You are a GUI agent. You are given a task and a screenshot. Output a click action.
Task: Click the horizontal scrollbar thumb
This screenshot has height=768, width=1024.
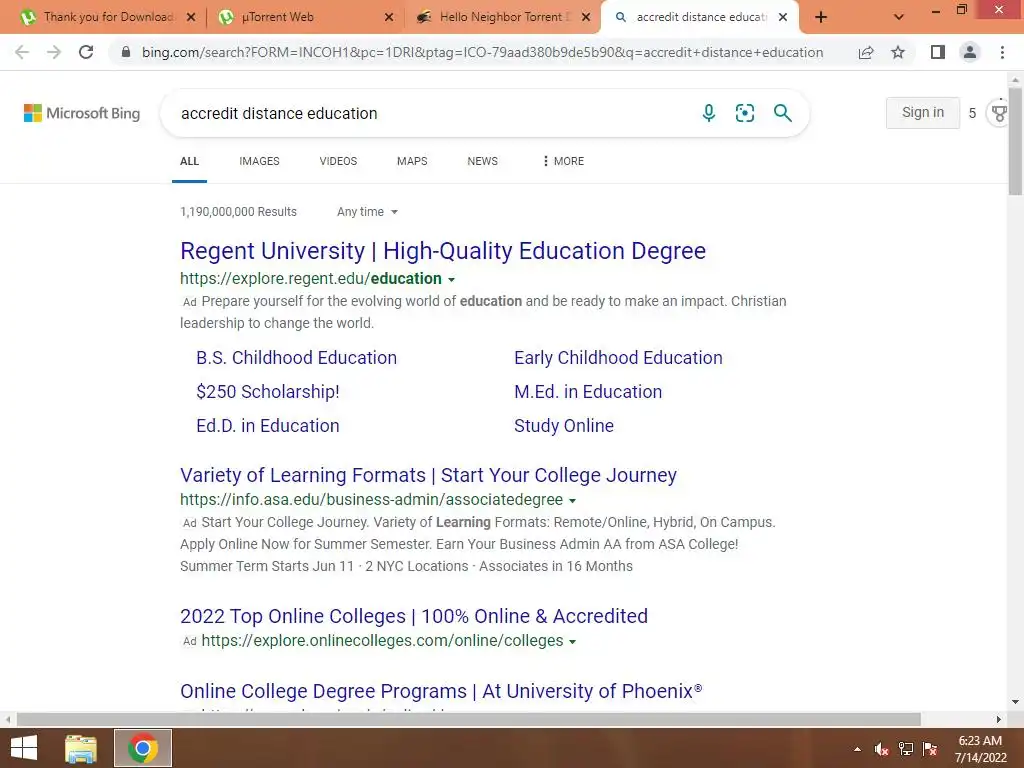(468, 719)
